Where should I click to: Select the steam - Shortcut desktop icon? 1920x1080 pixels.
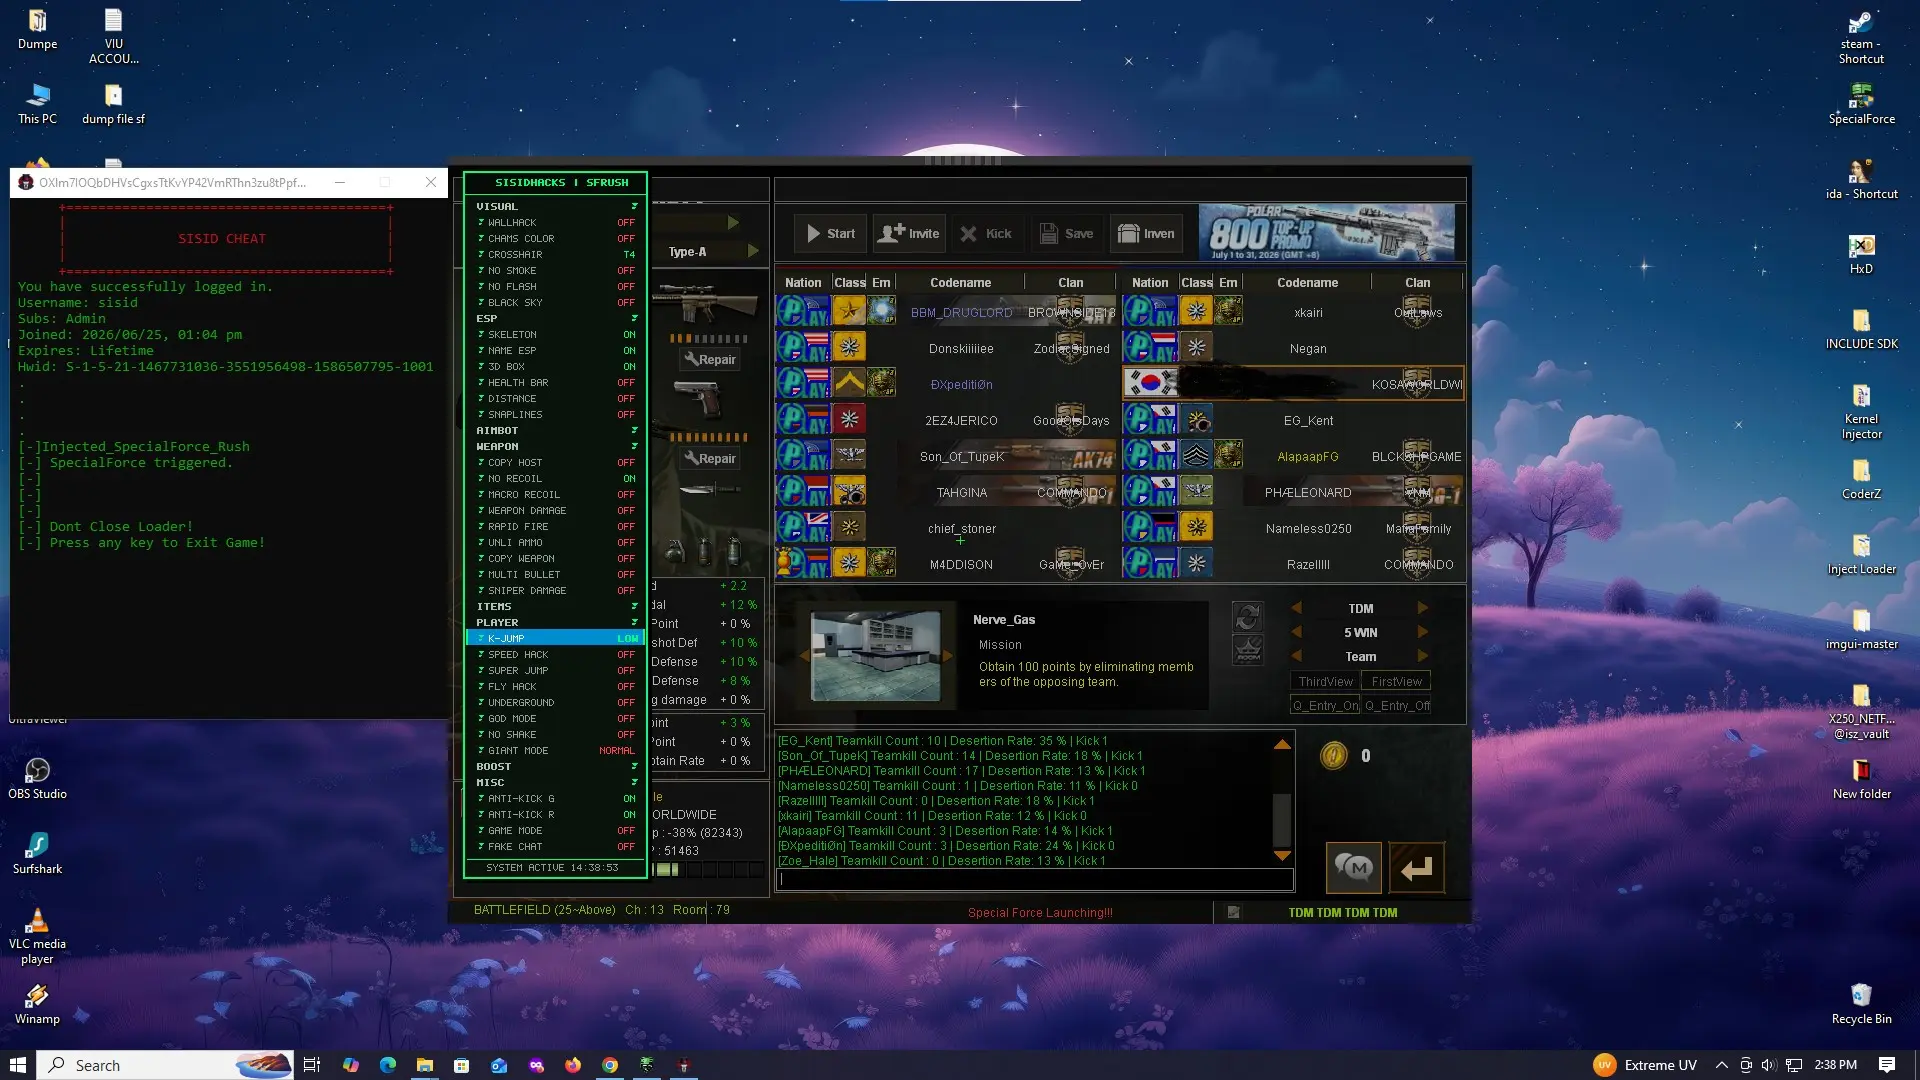1861,37
